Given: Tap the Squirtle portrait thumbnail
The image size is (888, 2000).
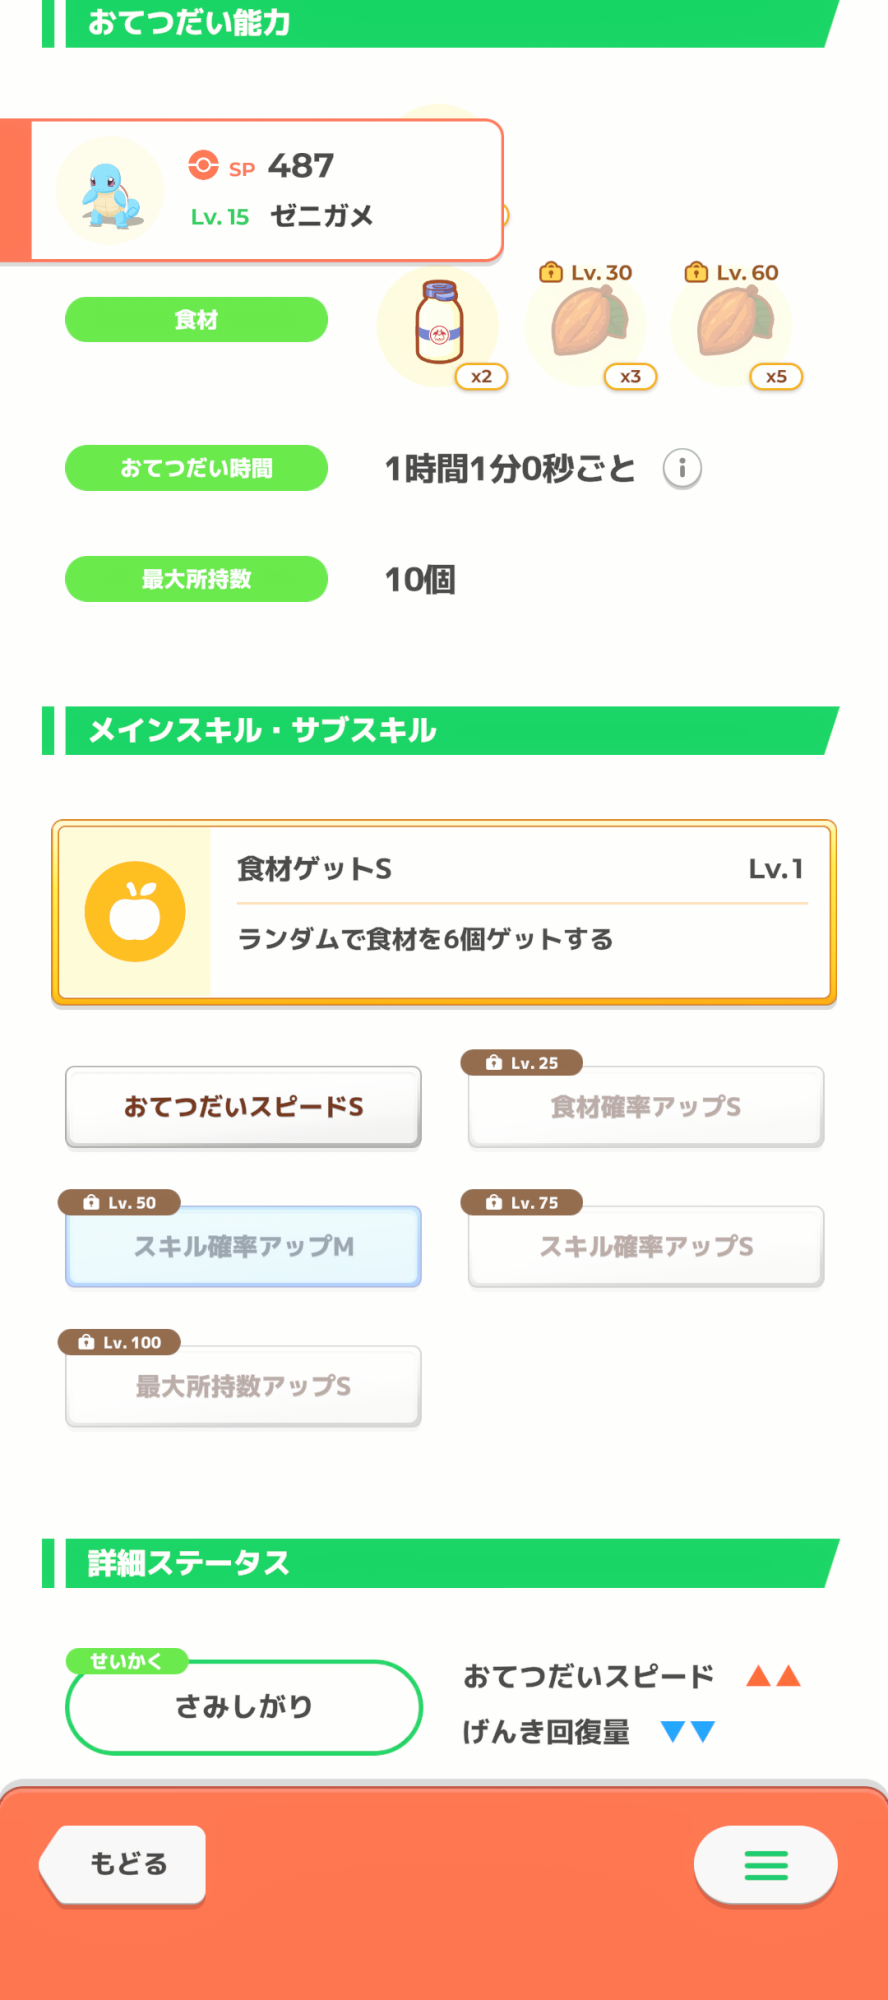Looking at the screenshot, I should (x=110, y=191).
